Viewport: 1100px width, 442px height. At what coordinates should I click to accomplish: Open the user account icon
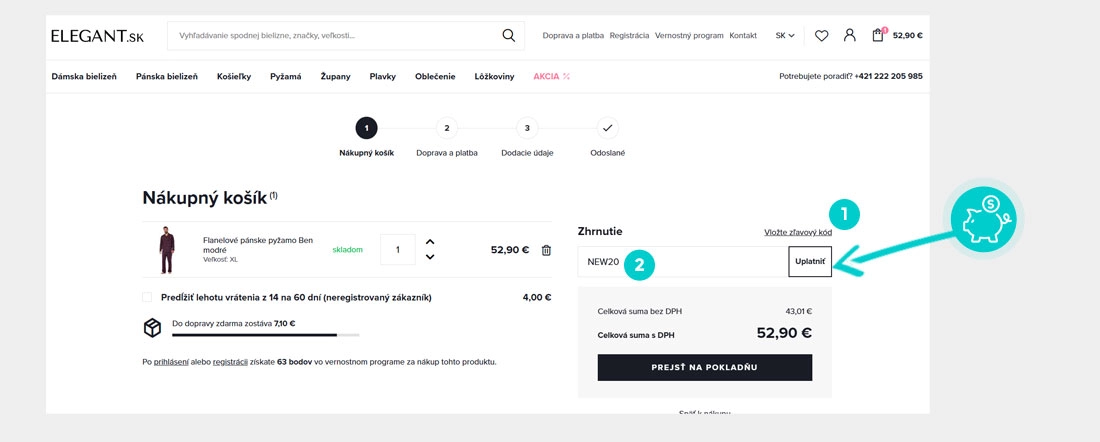(849, 35)
